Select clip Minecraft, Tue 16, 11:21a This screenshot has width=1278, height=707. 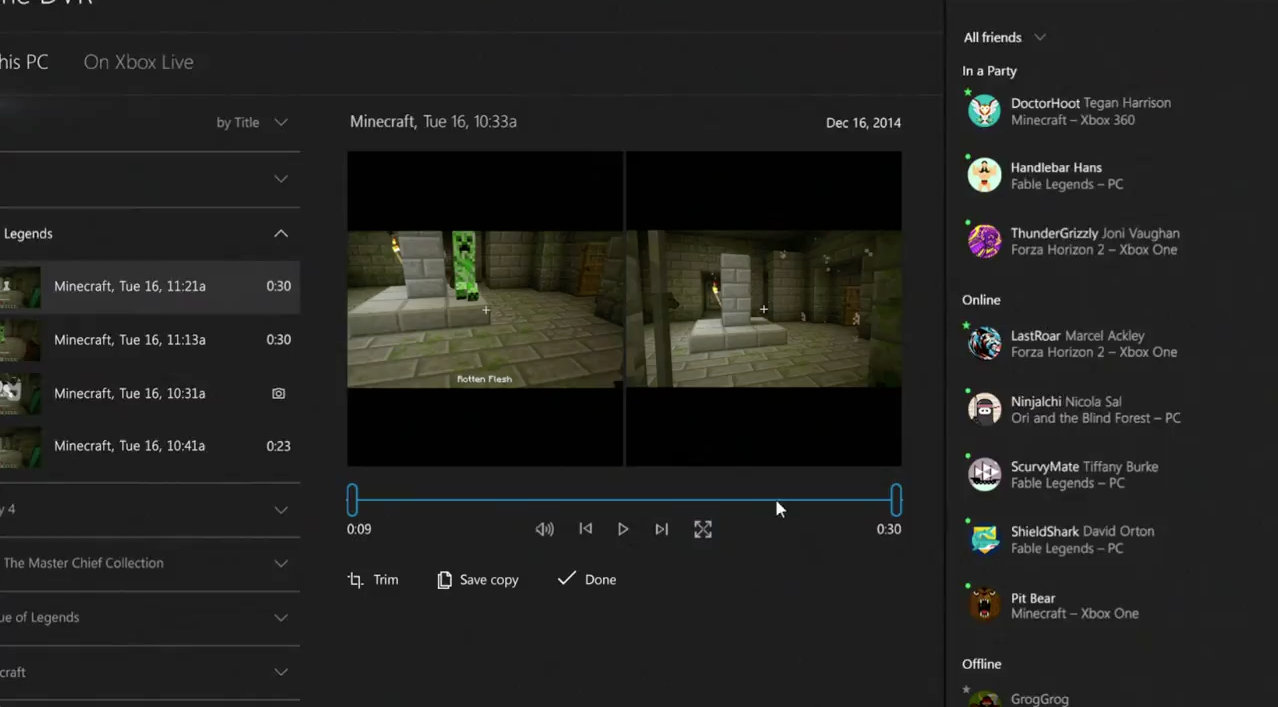(x=150, y=287)
